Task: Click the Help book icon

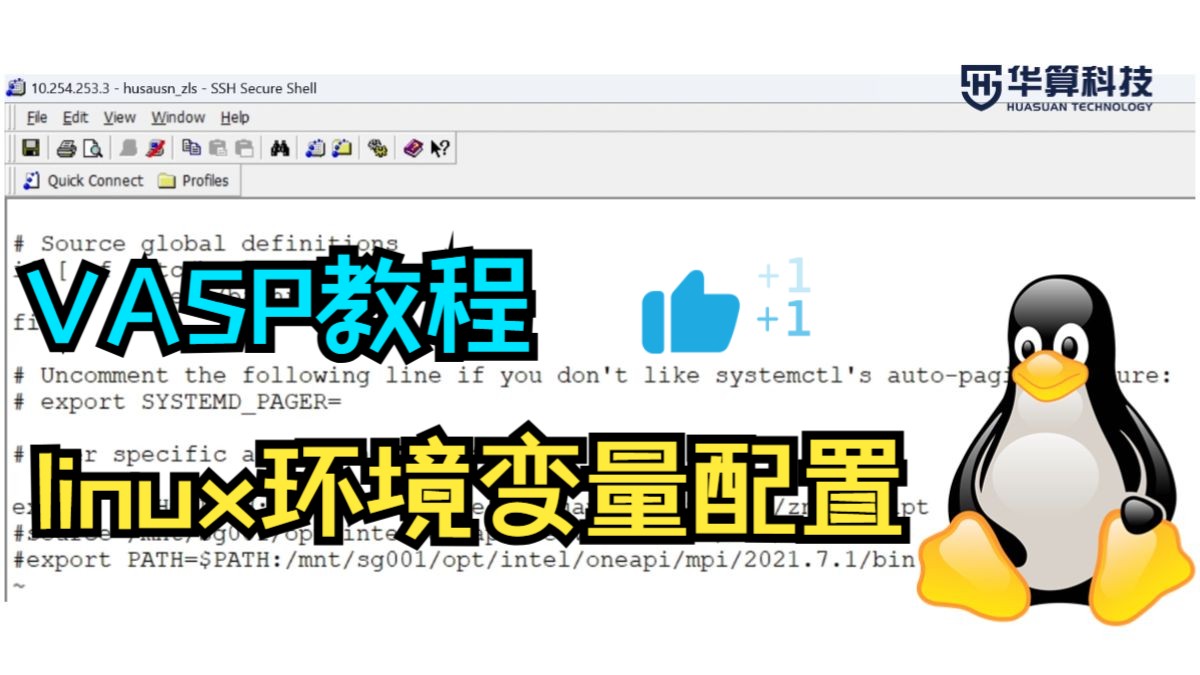Action: pyautogui.click(x=413, y=149)
